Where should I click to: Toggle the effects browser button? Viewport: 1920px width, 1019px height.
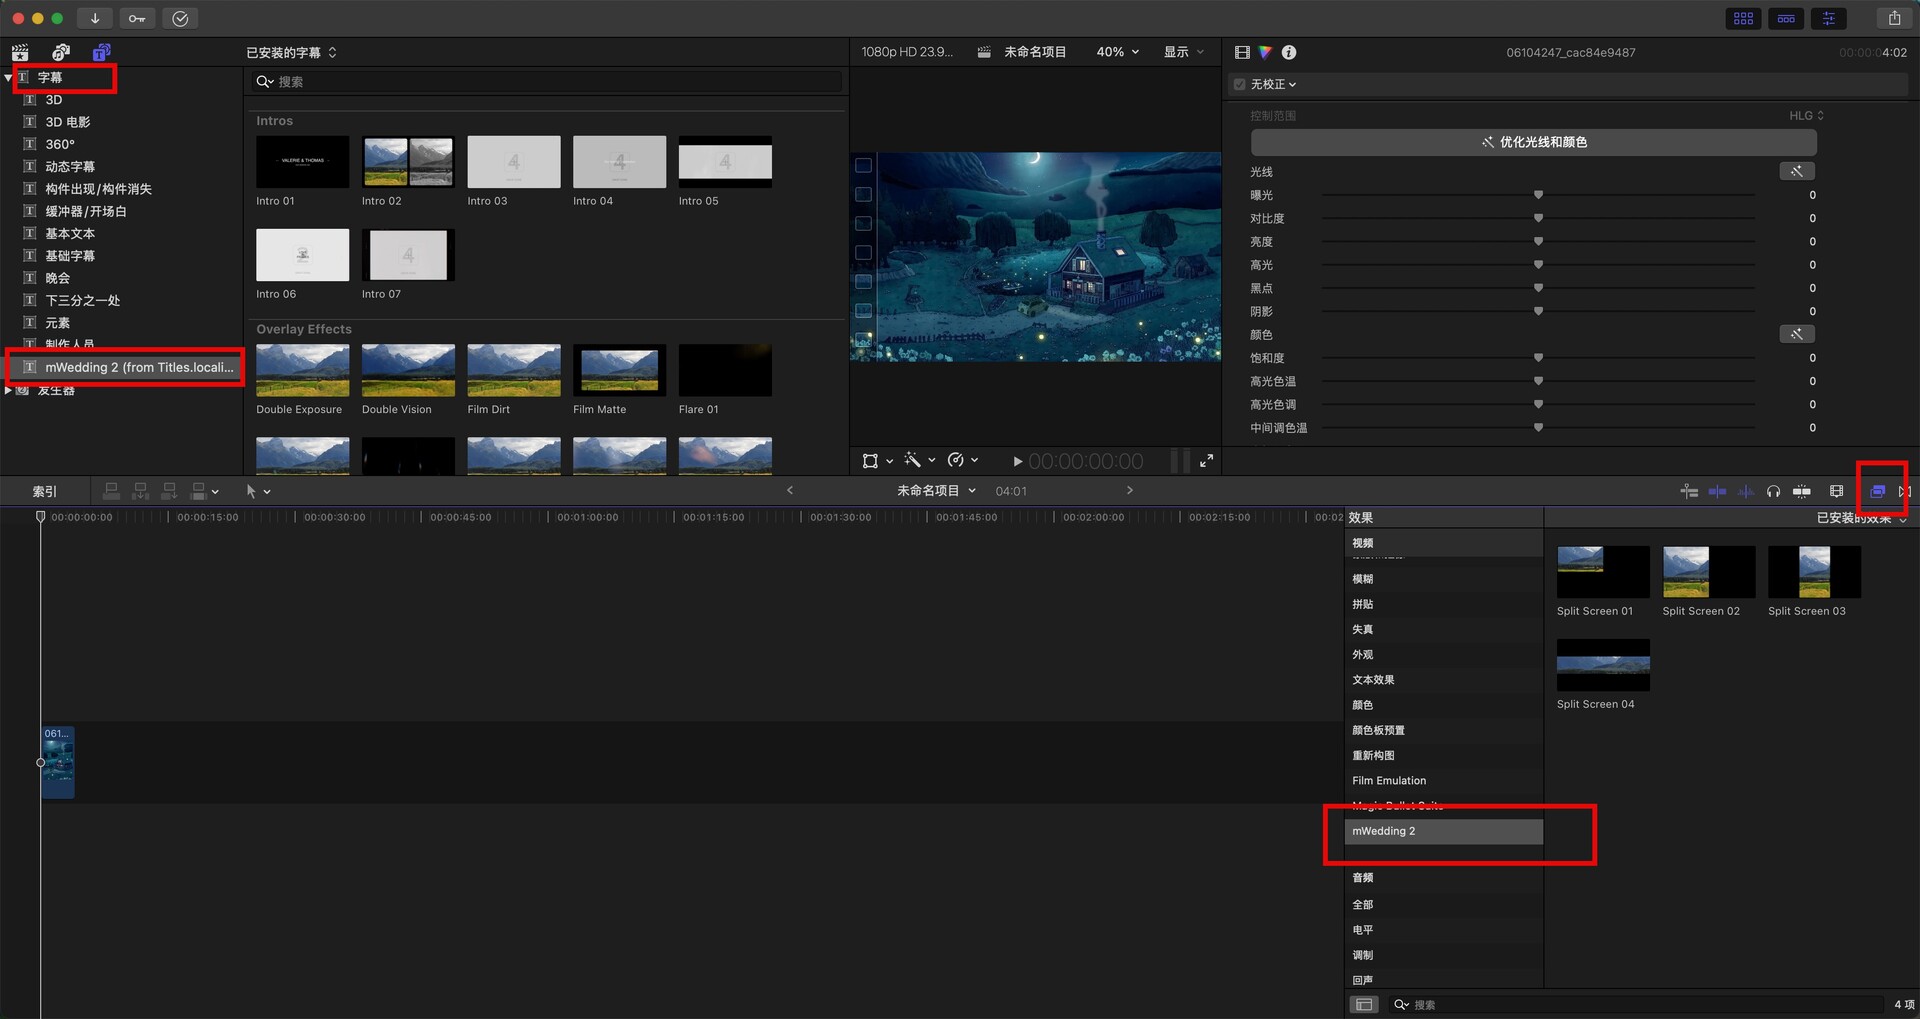click(1878, 491)
